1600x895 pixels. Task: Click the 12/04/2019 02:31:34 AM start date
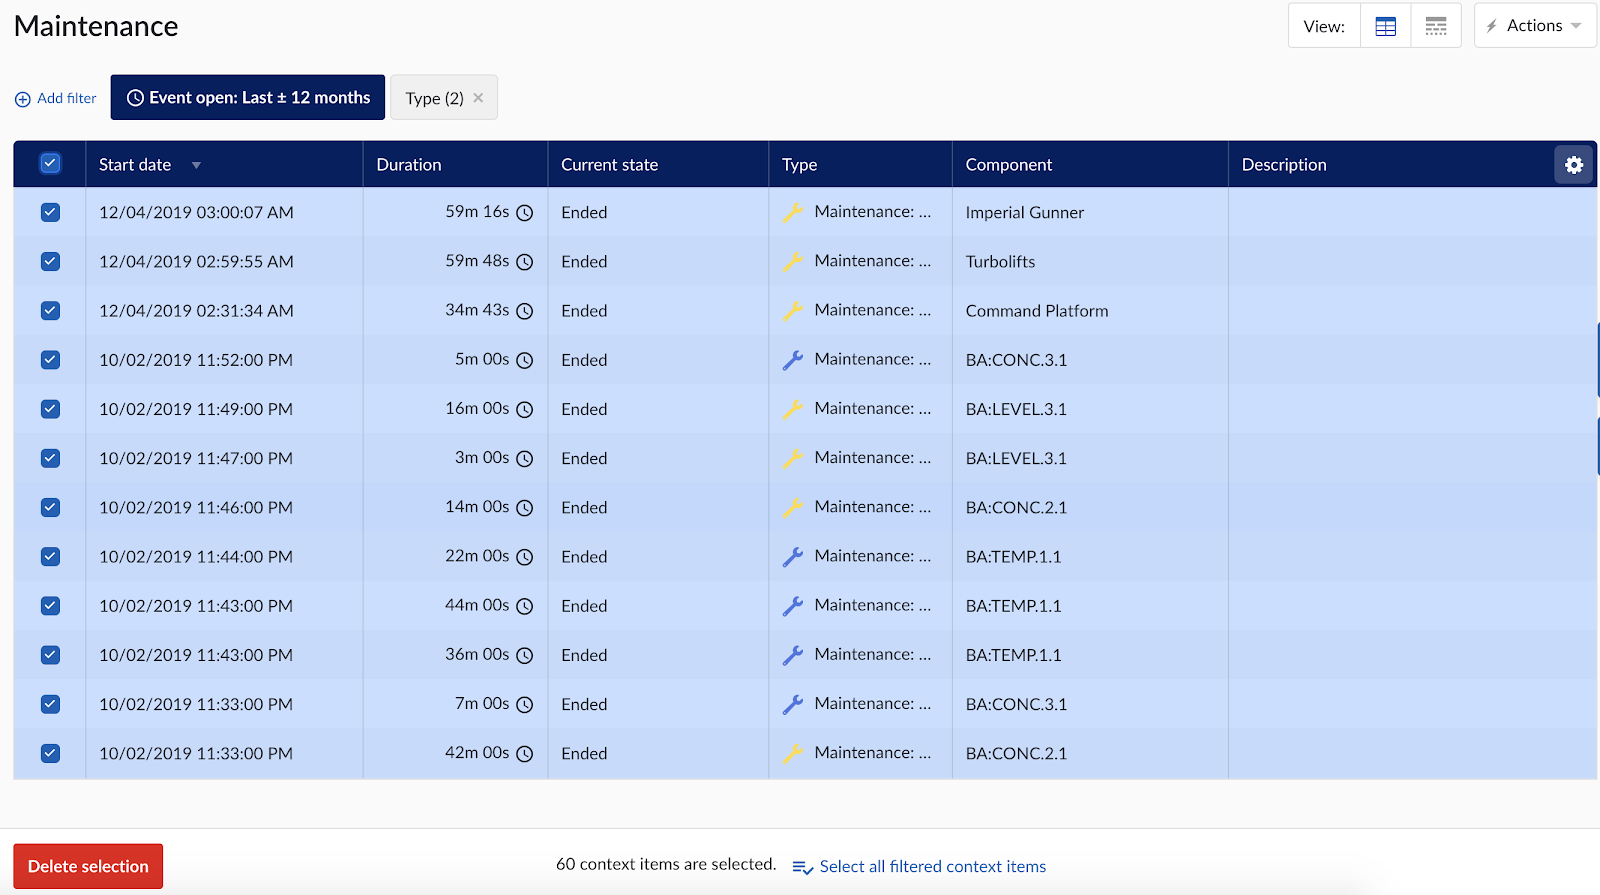coord(196,310)
